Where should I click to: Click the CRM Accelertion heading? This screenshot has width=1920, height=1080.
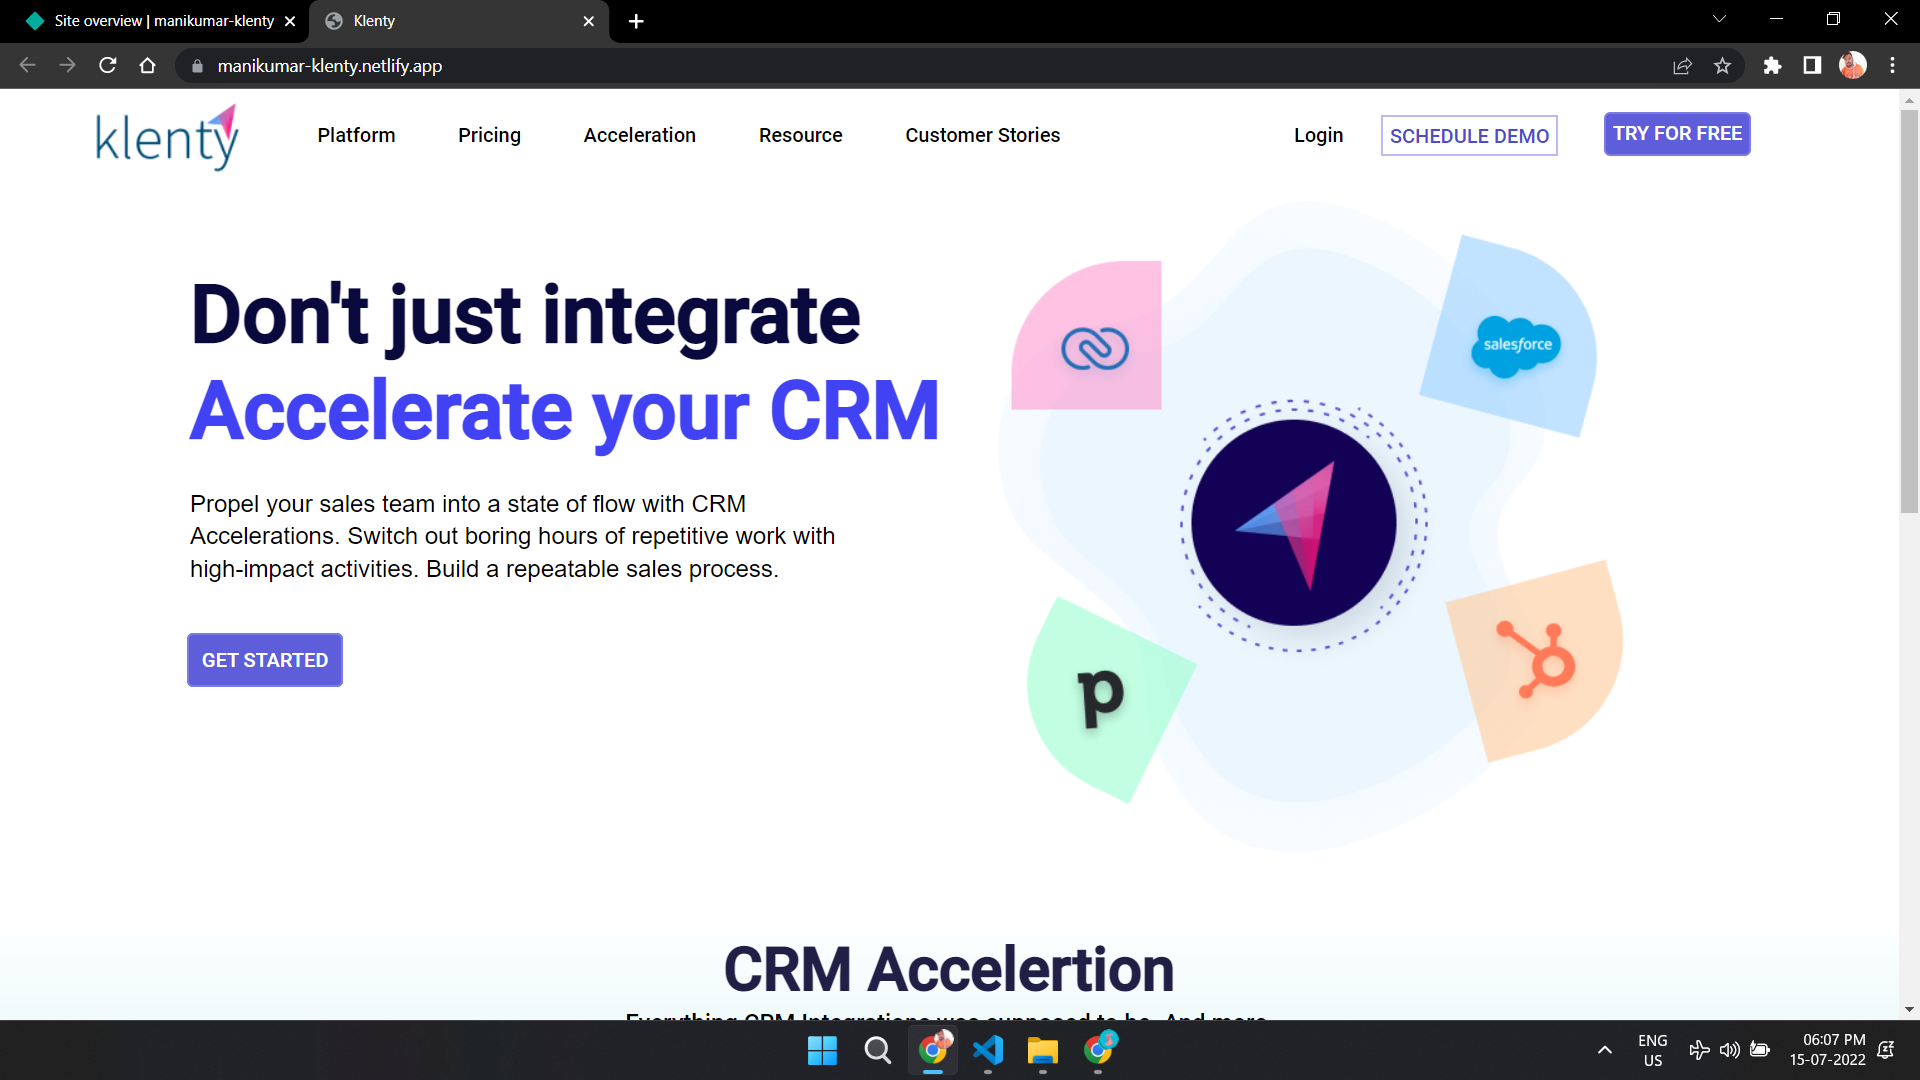click(x=948, y=969)
